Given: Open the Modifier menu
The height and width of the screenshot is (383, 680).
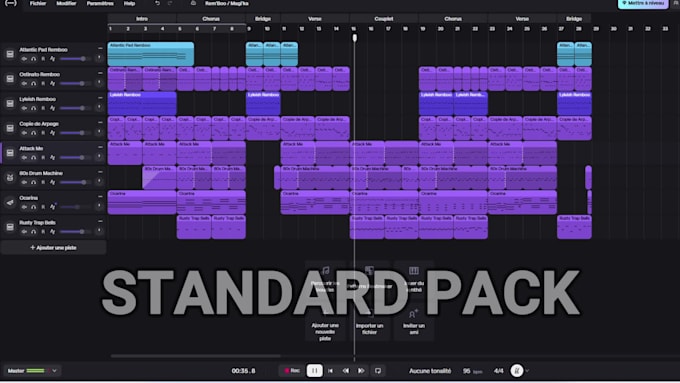Looking at the screenshot, I should (x=66, y=3).
